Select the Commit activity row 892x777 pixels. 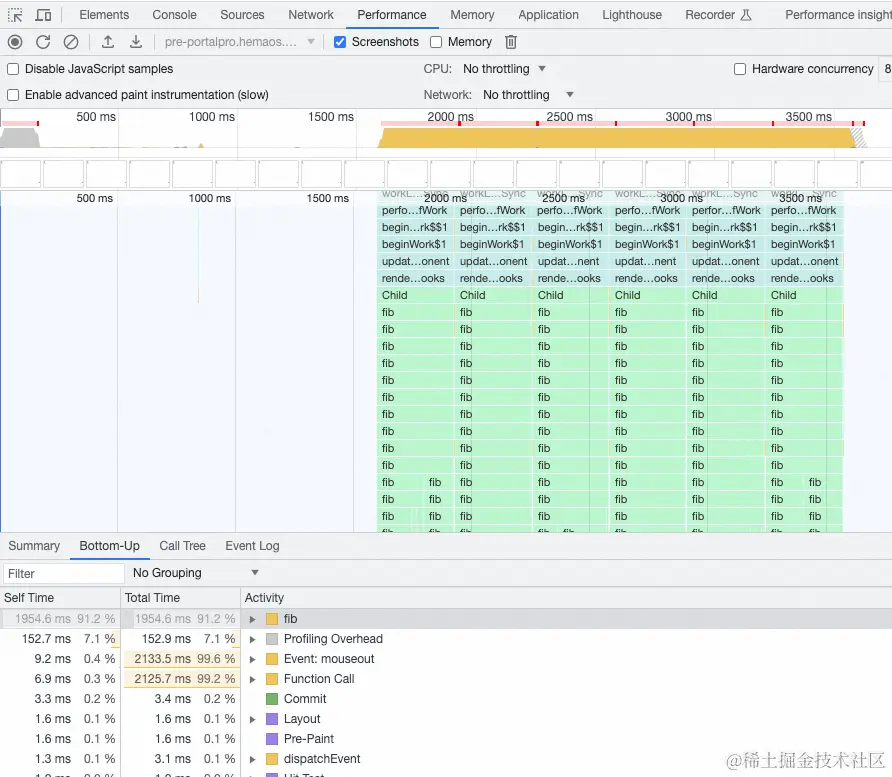click(x=446, y=699)
